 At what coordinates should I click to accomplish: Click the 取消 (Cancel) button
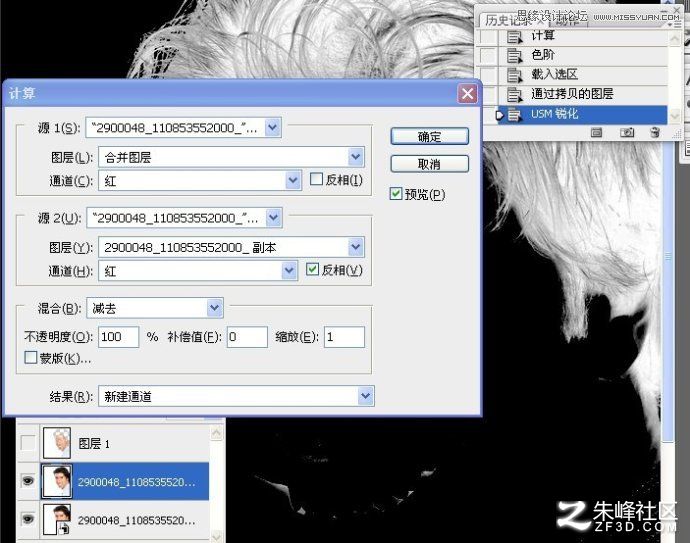[x=429, y=164]
